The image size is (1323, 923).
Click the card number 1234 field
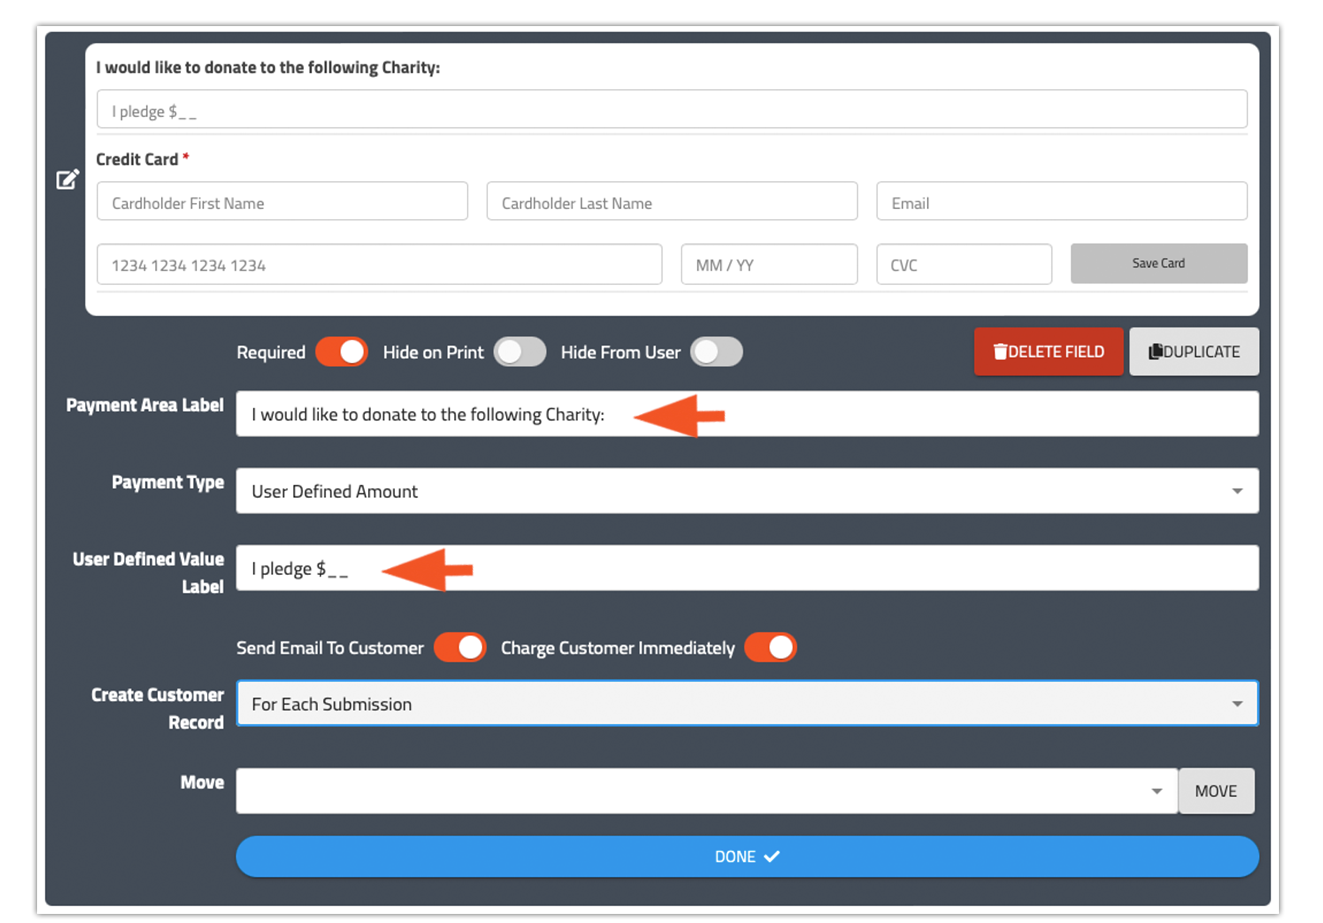379,264
